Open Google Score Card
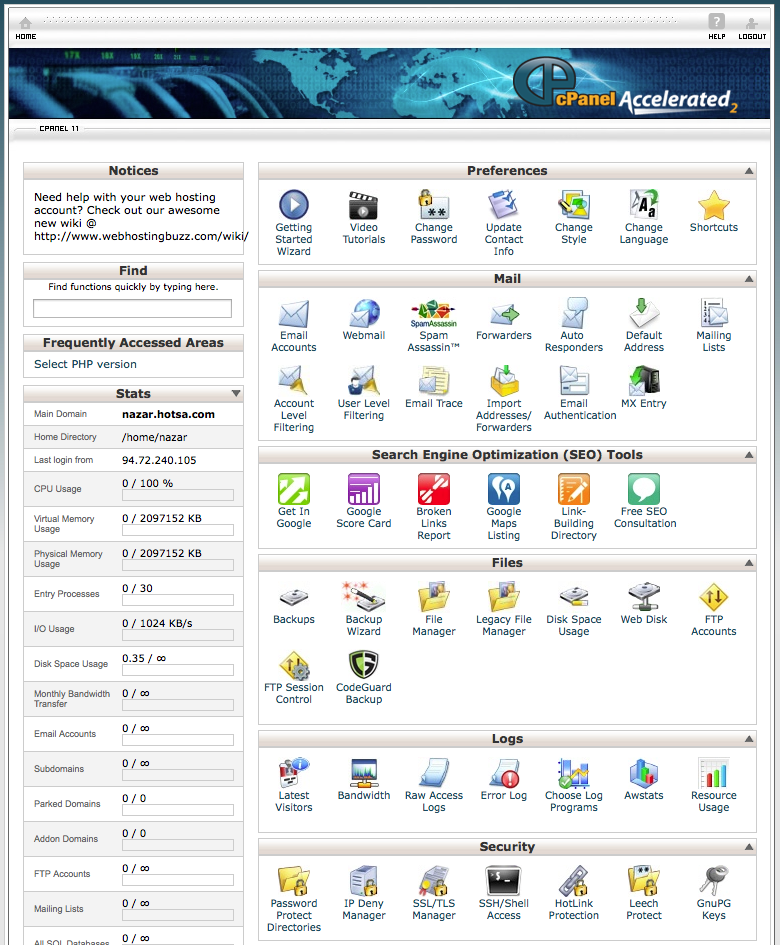The image size is (780, 945). [363, 489]
